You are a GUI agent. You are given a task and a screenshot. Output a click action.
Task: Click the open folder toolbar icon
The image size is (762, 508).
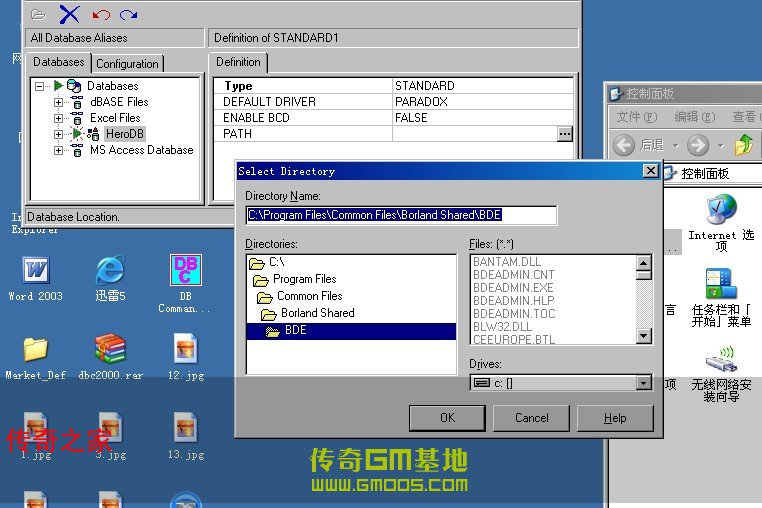(x=38, y=14)
